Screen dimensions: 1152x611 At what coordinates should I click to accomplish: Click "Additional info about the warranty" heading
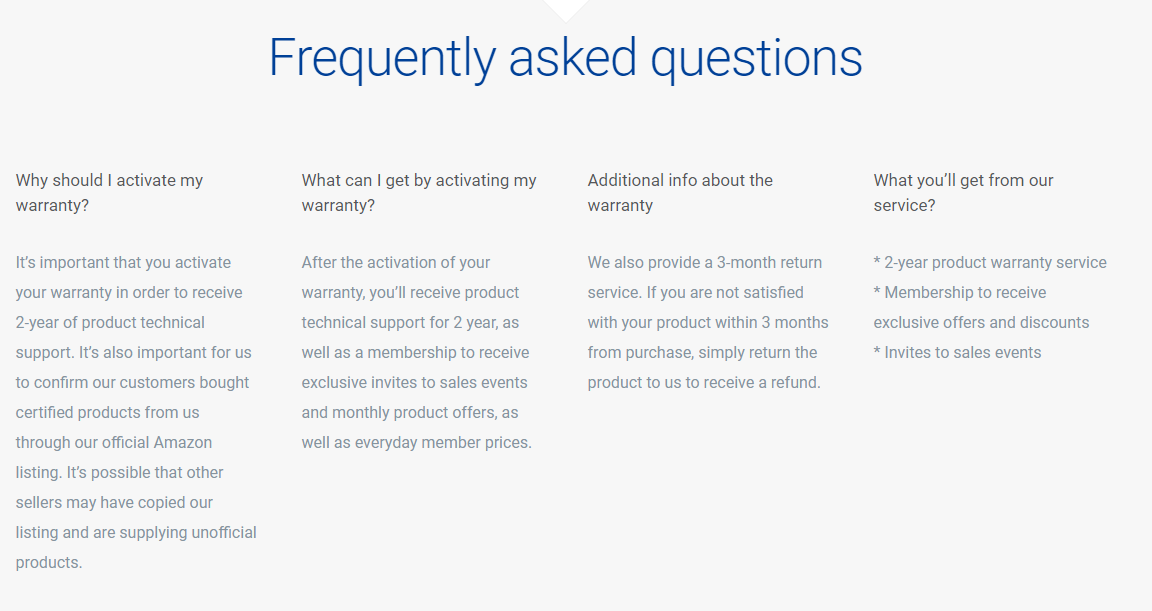pos(680,193)
